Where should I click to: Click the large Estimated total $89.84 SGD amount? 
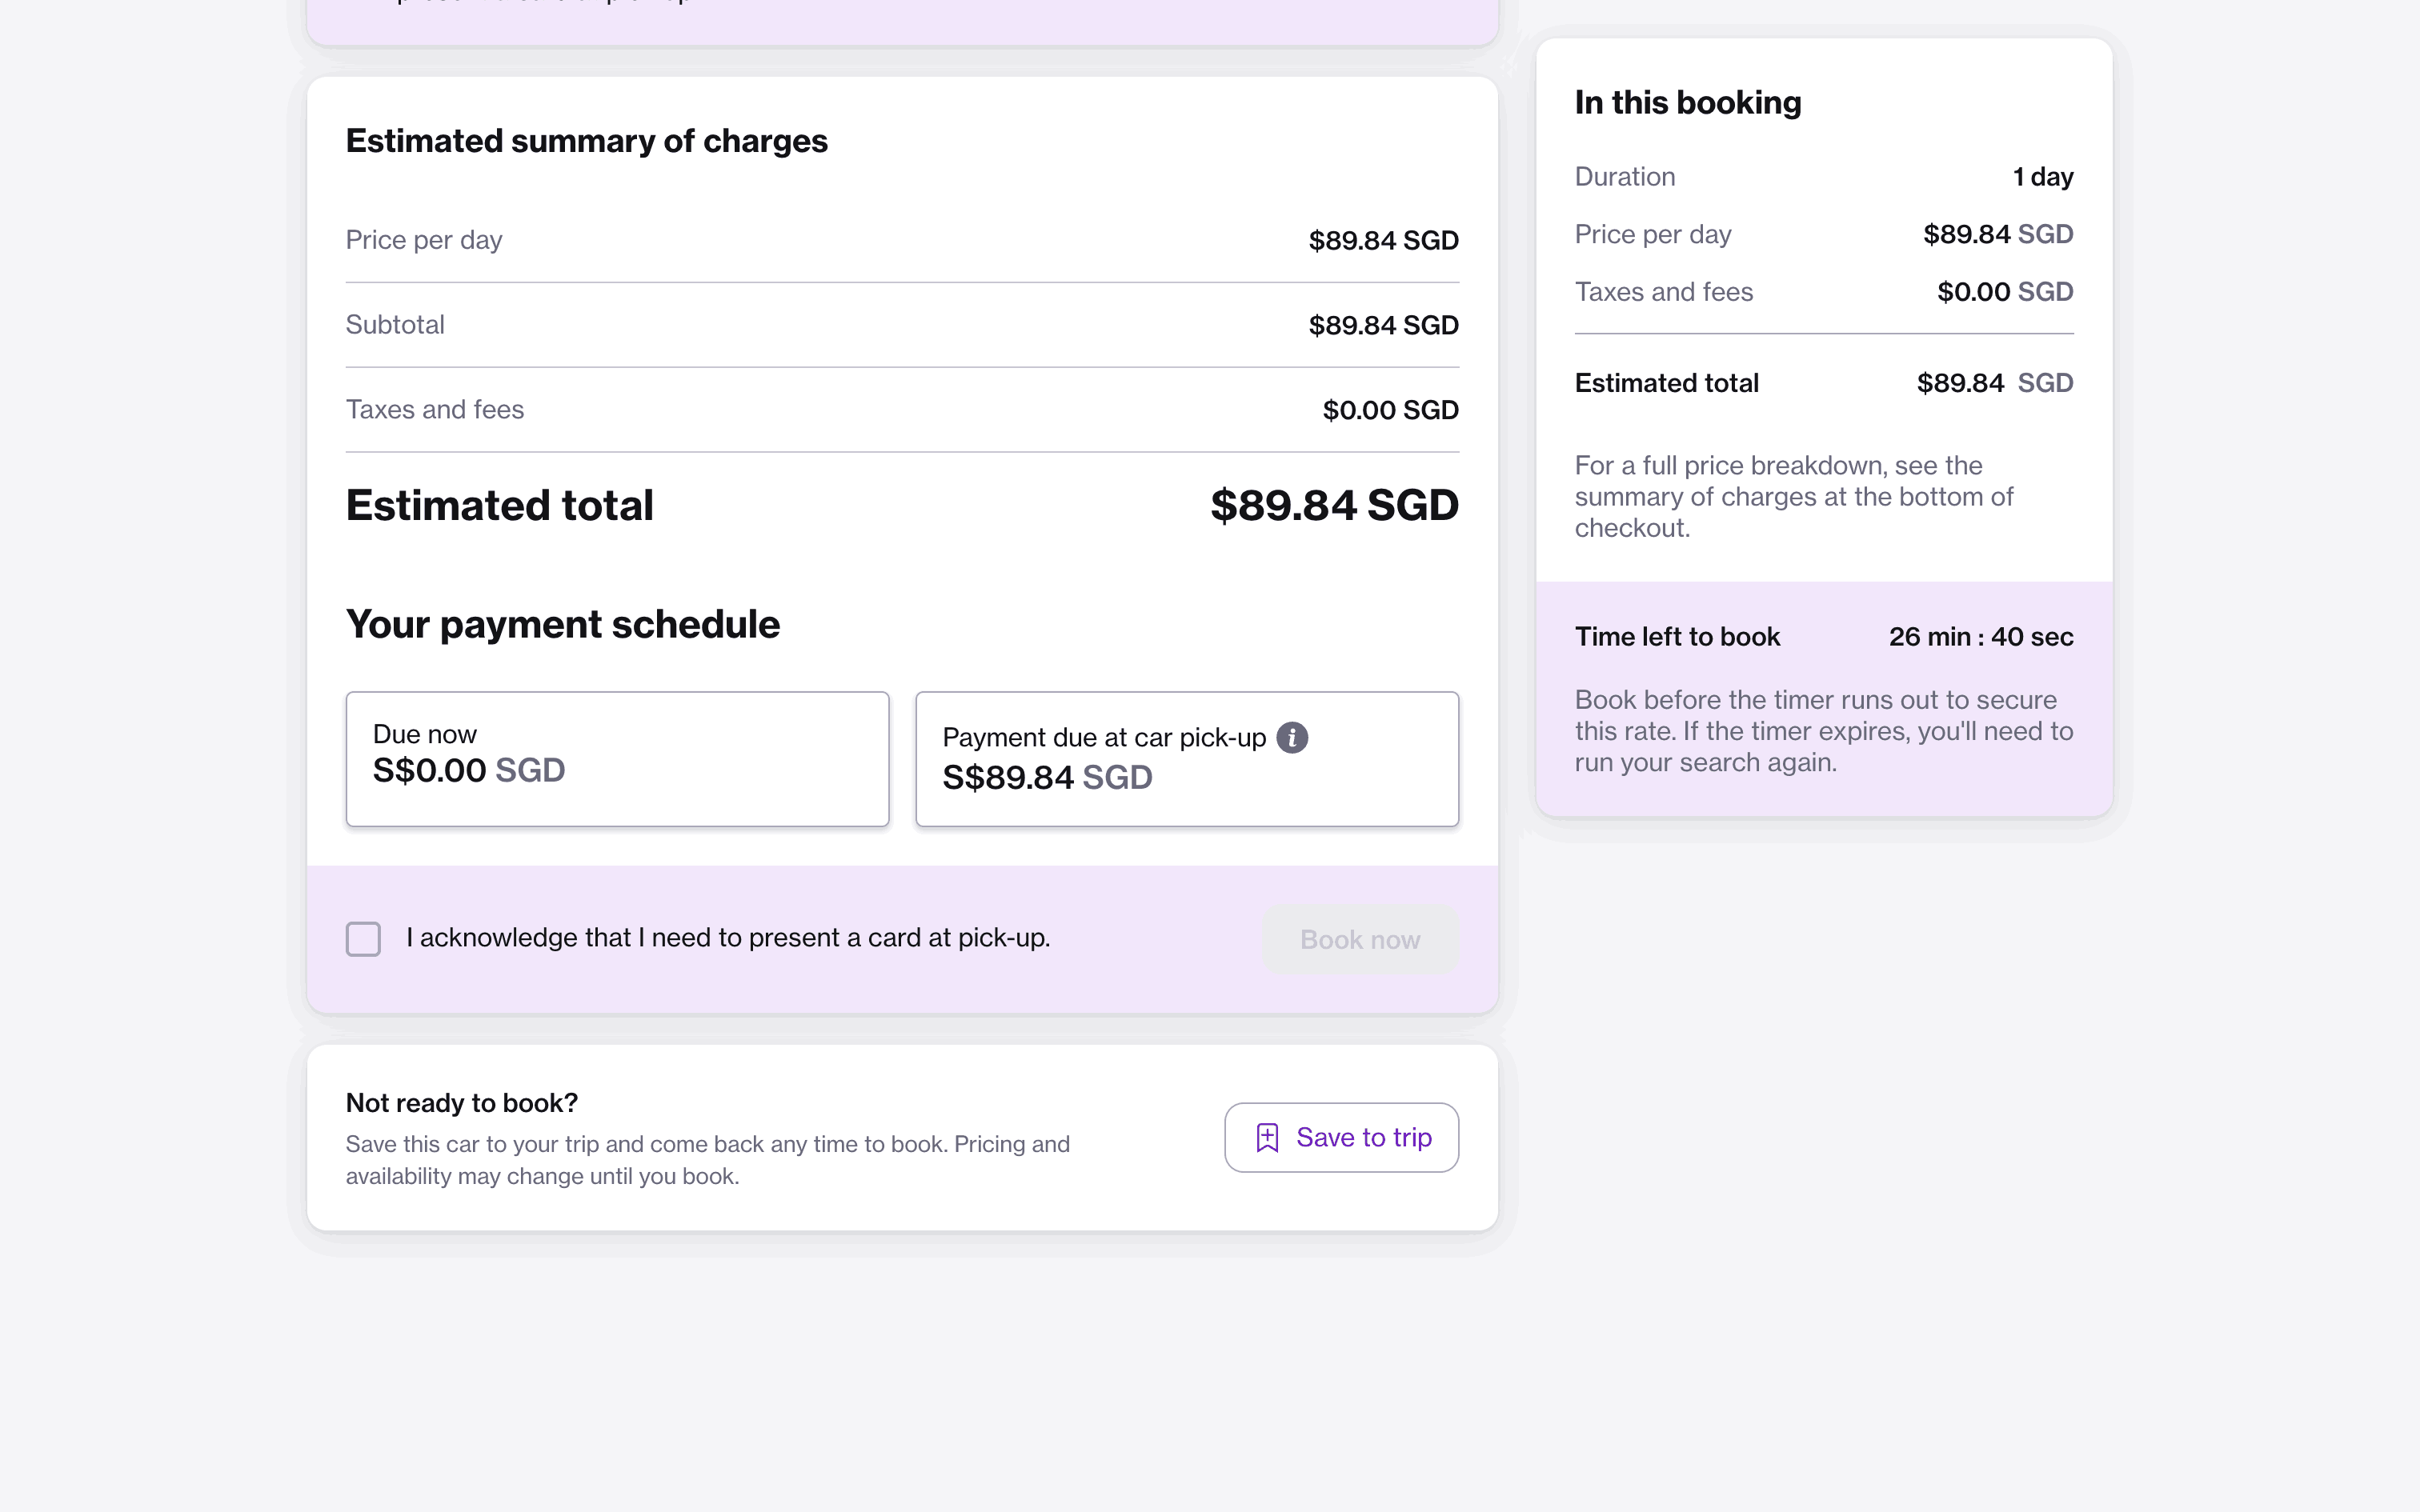pyautogui.click(x=1334, y=505)
